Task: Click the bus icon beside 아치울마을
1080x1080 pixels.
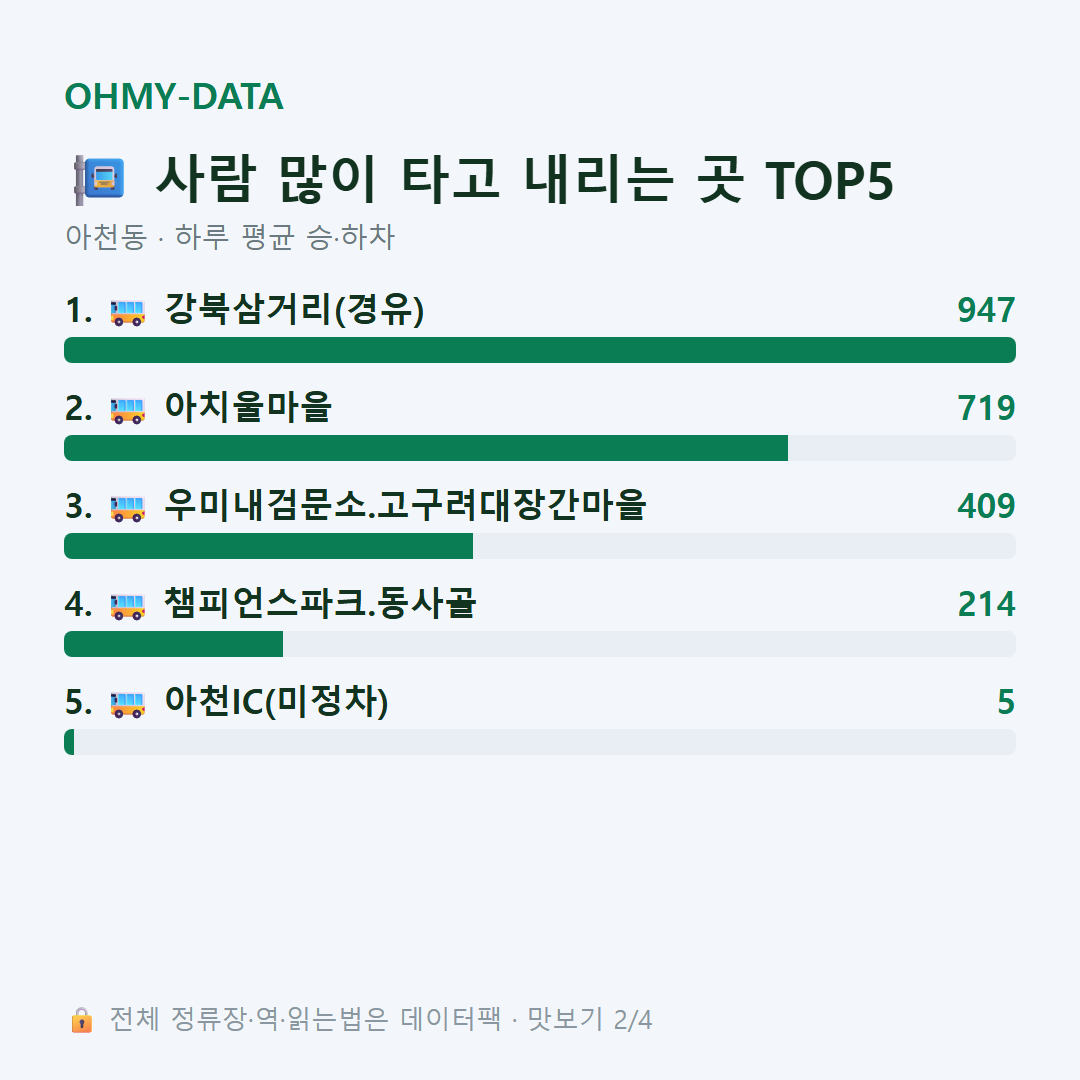Action: click(127, 410)
